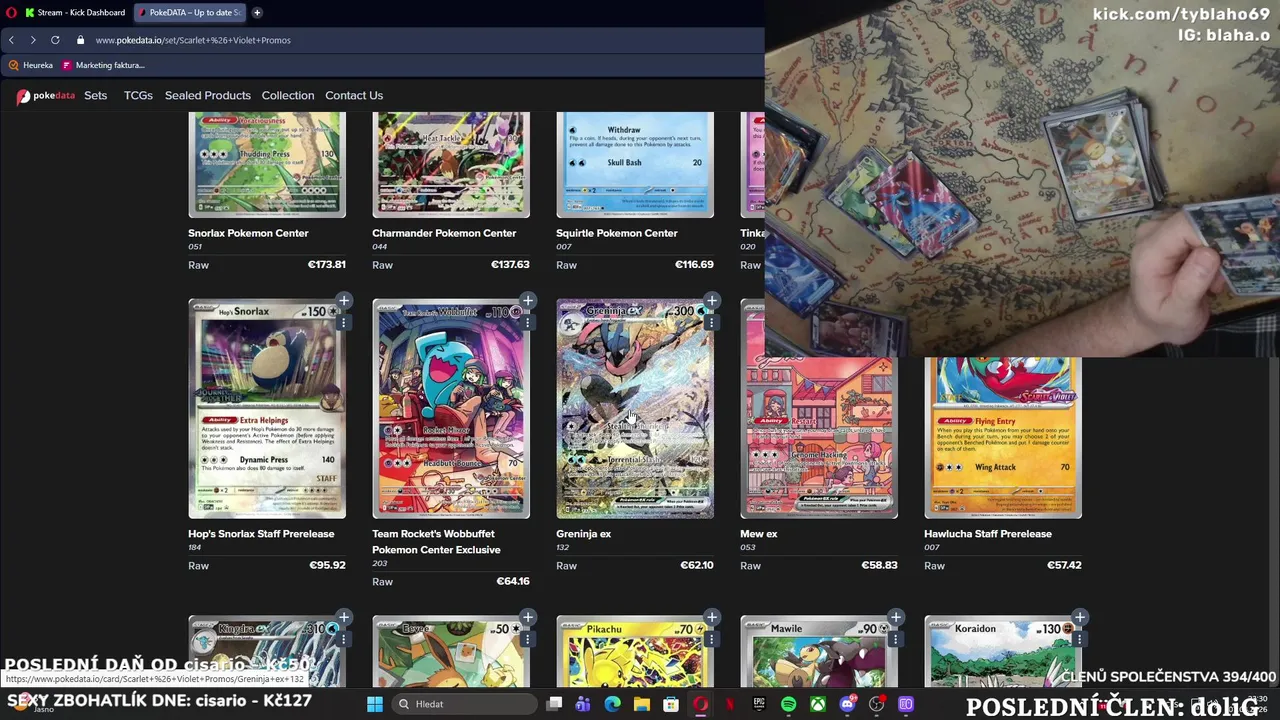
Task: Open Microsoft Edge from taskbar
Action: 613,704
